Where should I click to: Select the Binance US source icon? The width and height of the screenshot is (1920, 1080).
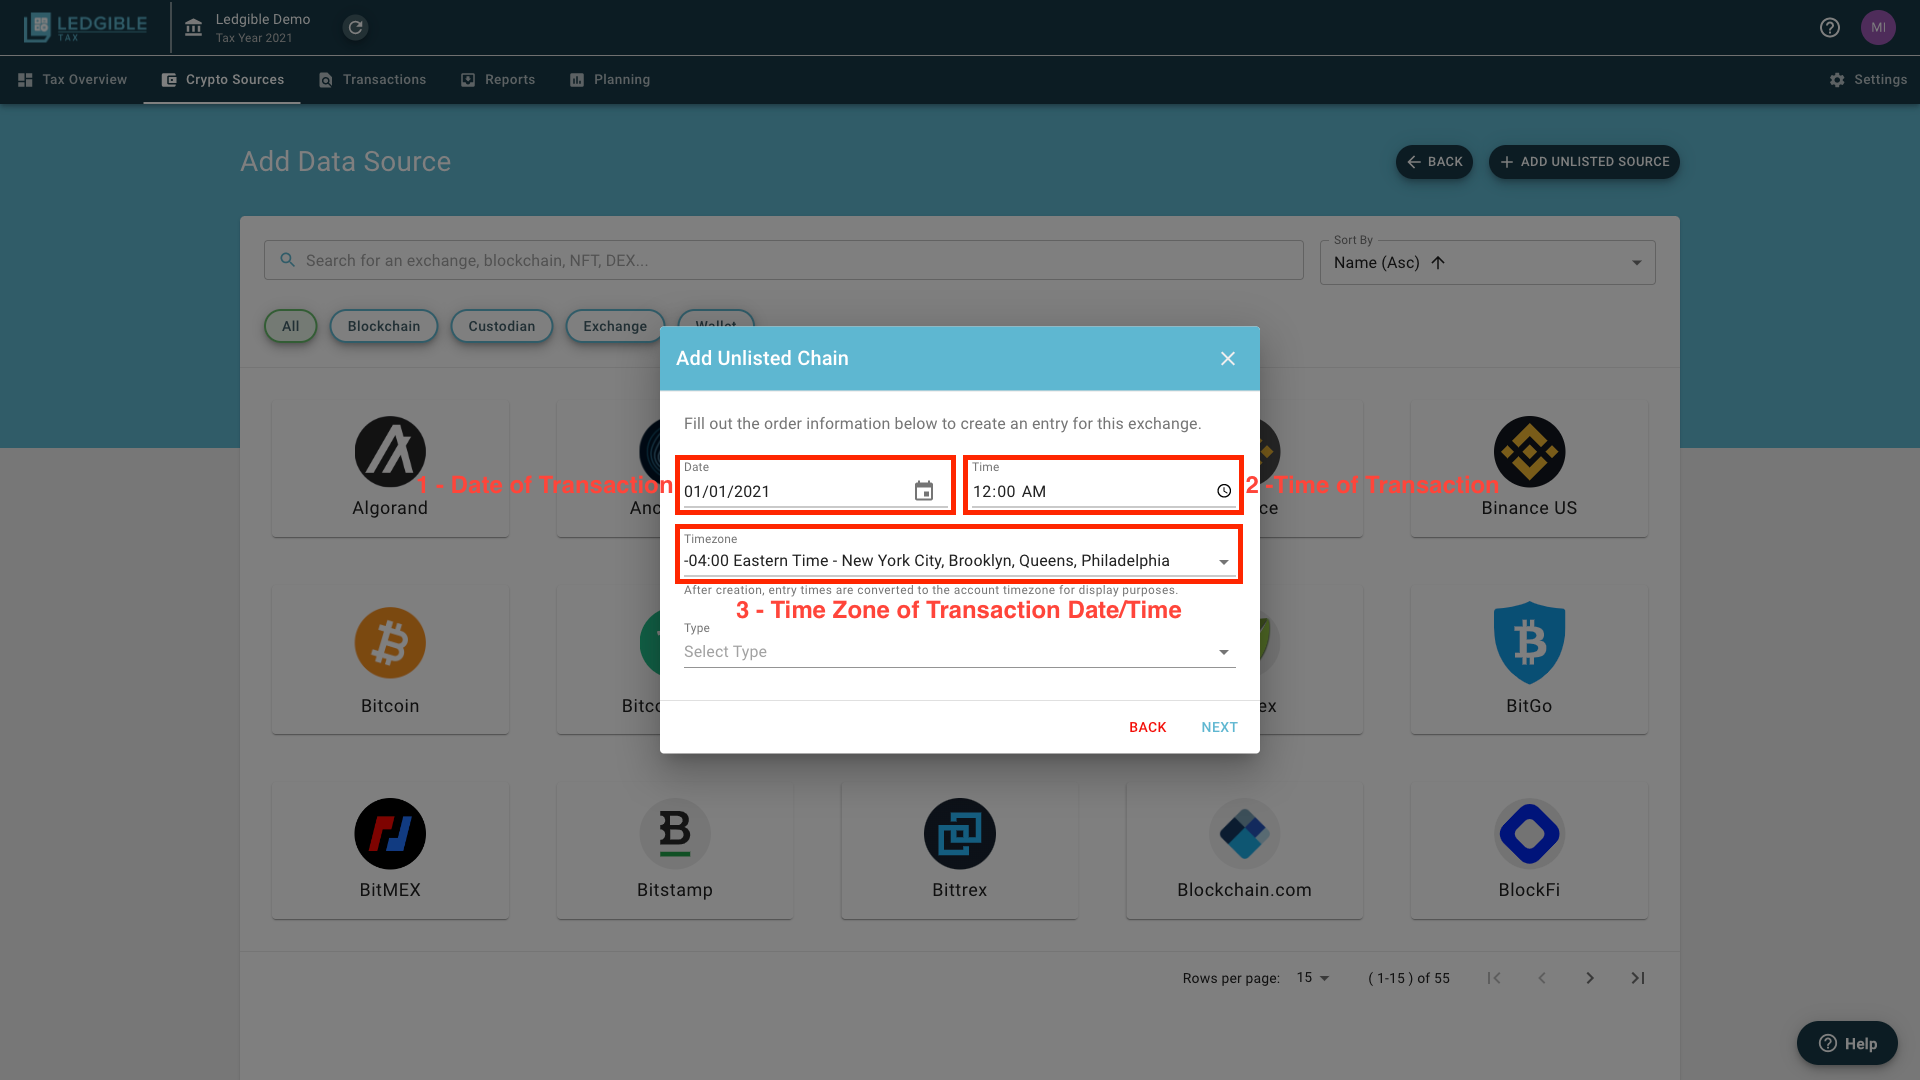click(x=1529, y=452)
